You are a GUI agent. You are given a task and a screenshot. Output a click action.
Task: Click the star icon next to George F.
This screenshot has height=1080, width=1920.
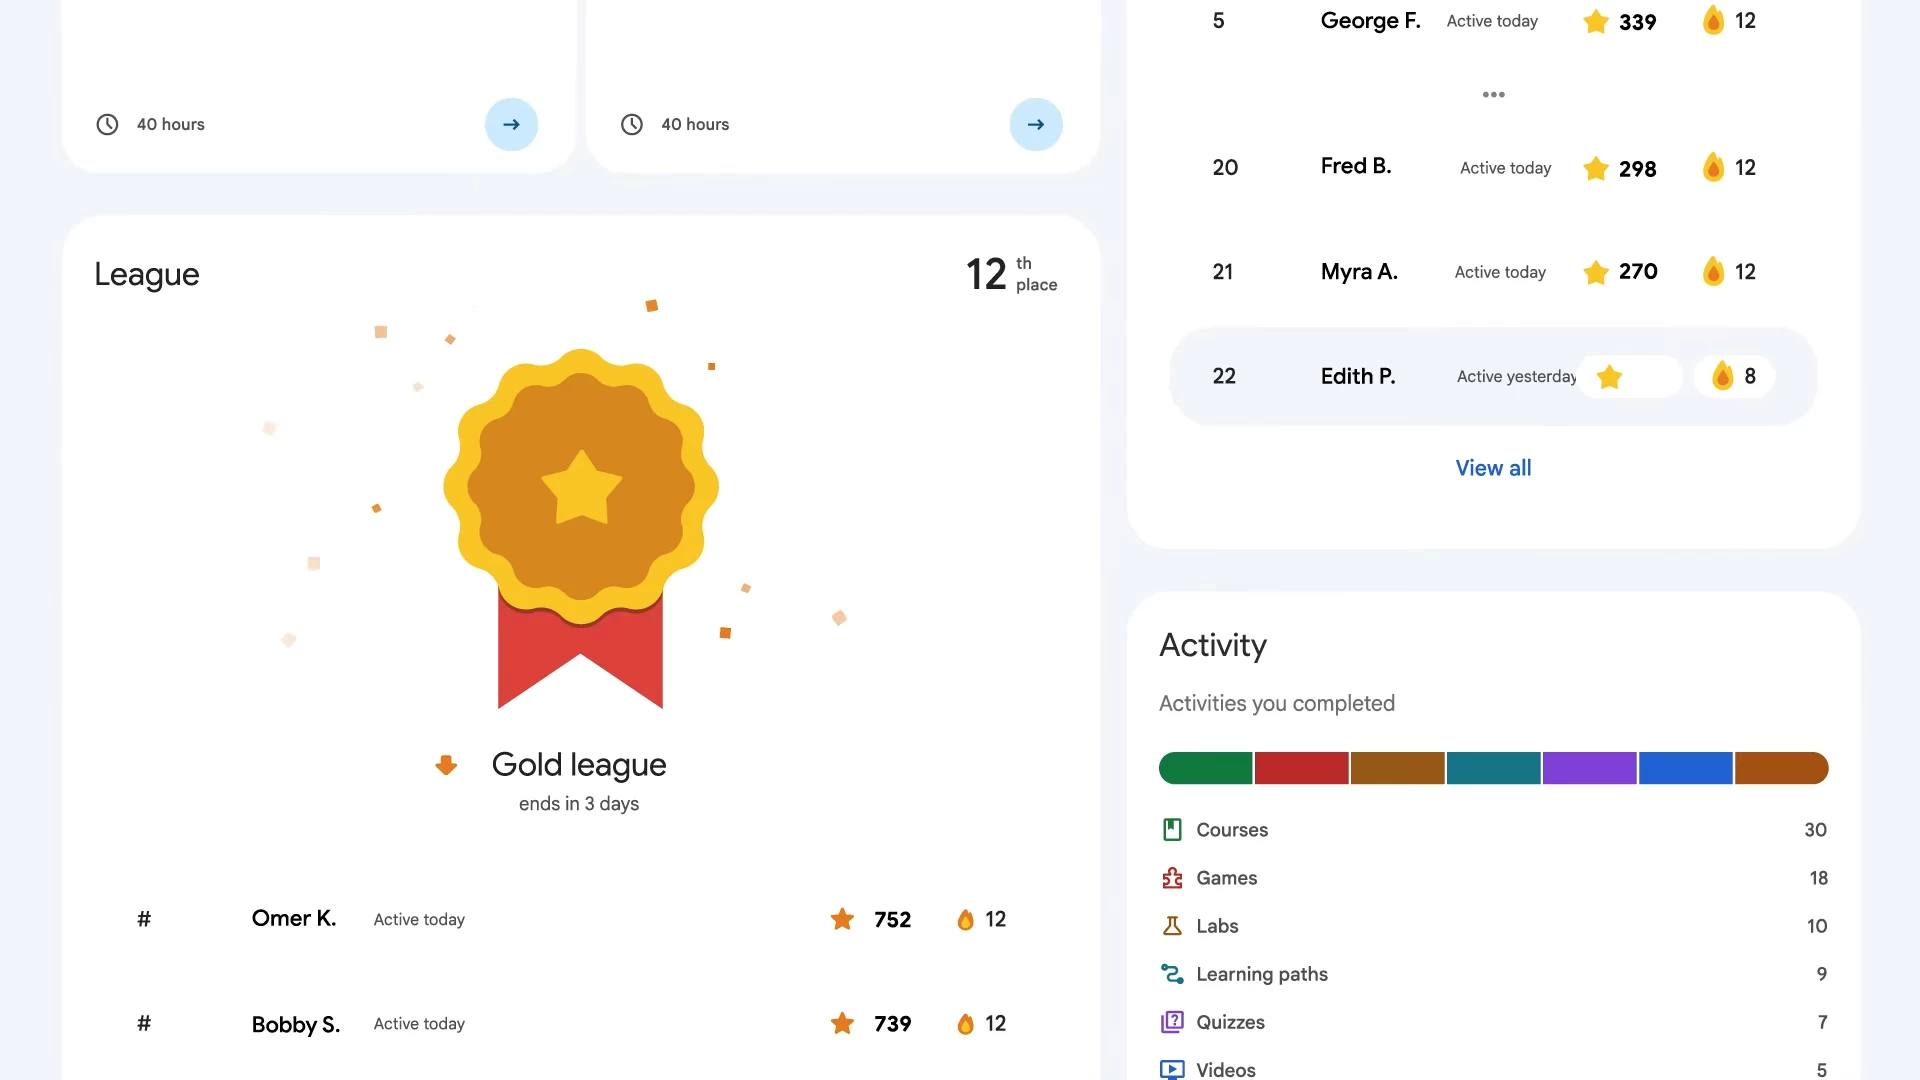[x=1594, y=21]
